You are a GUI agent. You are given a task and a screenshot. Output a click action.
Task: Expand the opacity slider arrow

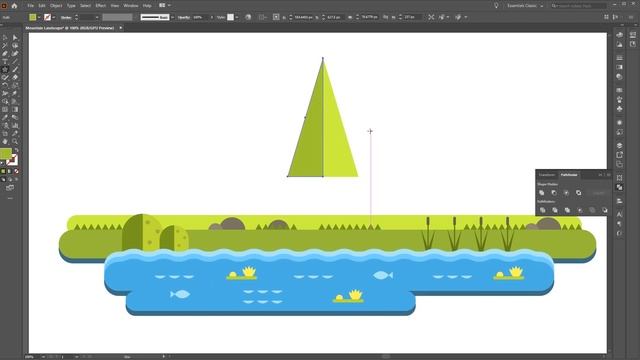[x=212, y=17]
